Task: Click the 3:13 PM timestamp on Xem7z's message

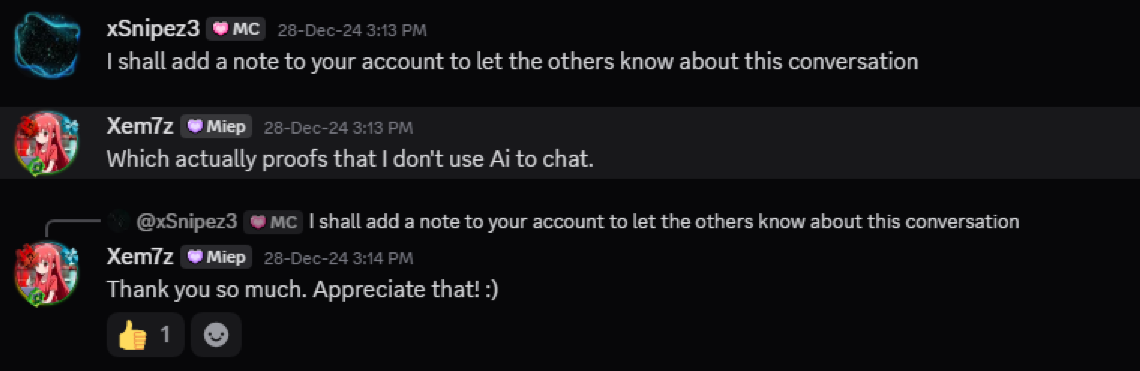Action: (338, 128)
